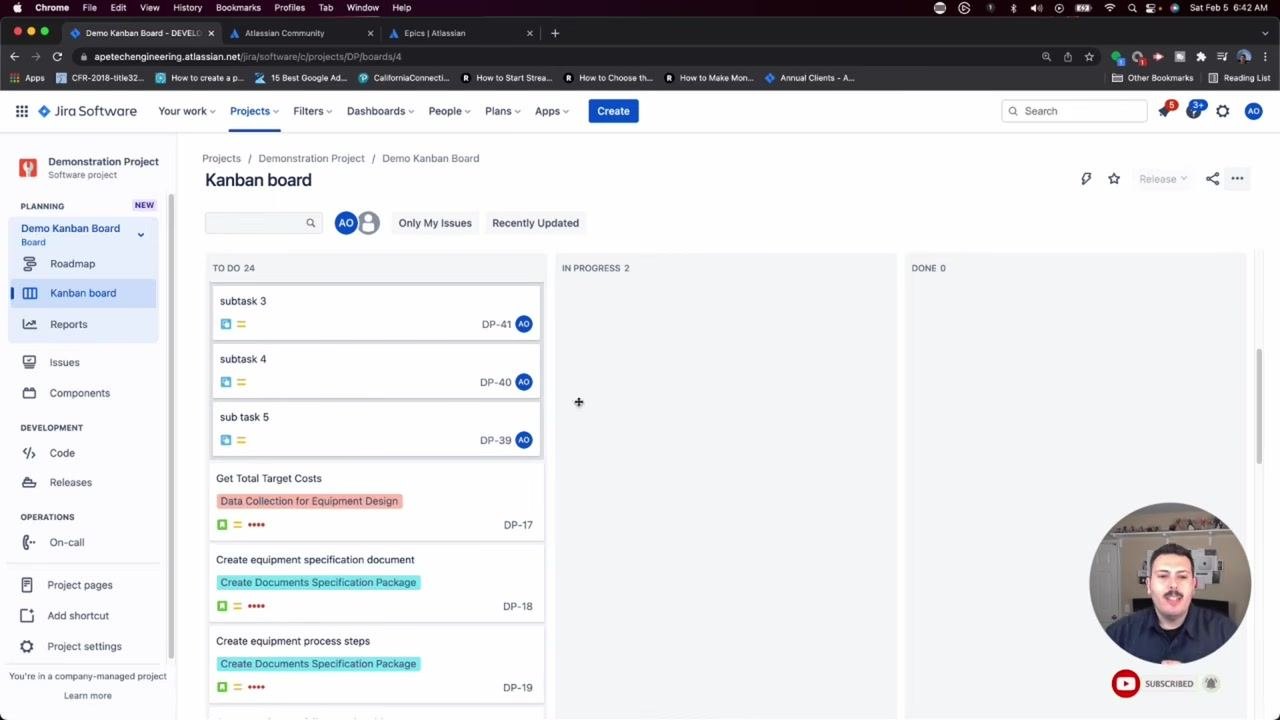The image size is (1280, 720).
Task: Click the Demonstration Project avatar icon
Action: [28, 167]
